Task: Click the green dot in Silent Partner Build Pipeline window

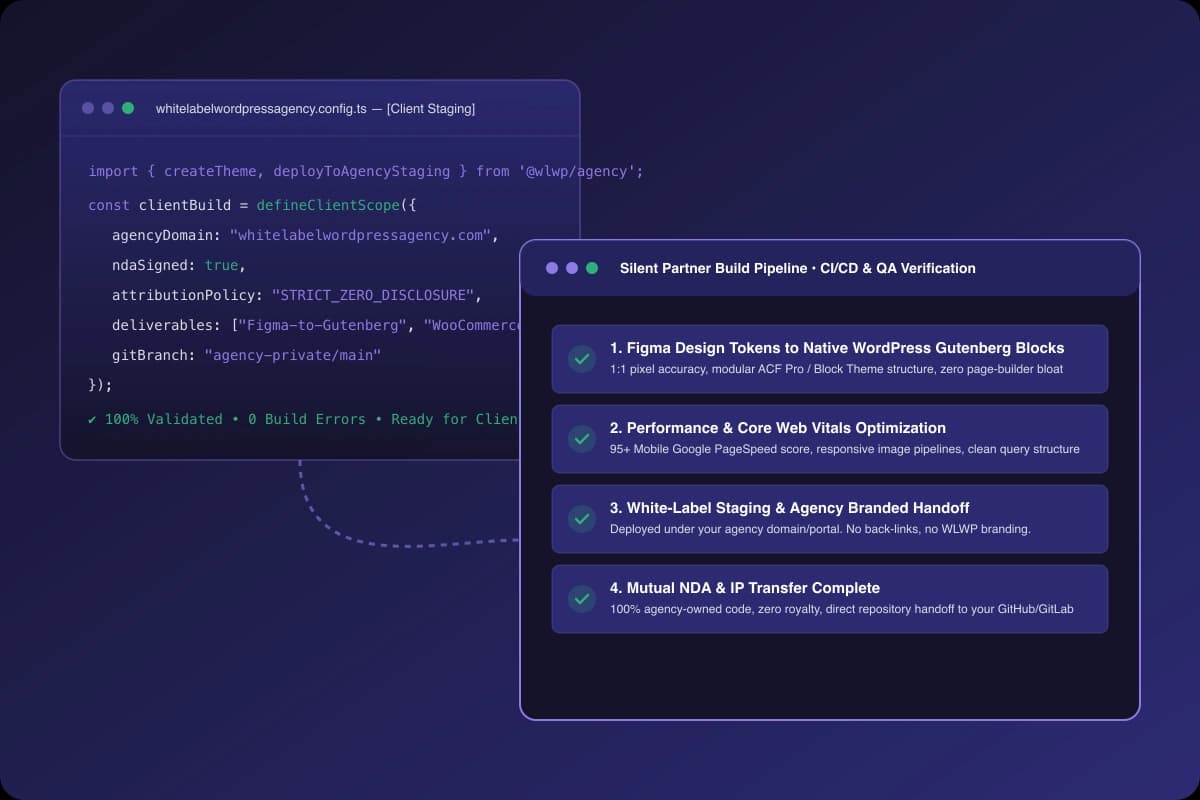Action: (592, 268)
